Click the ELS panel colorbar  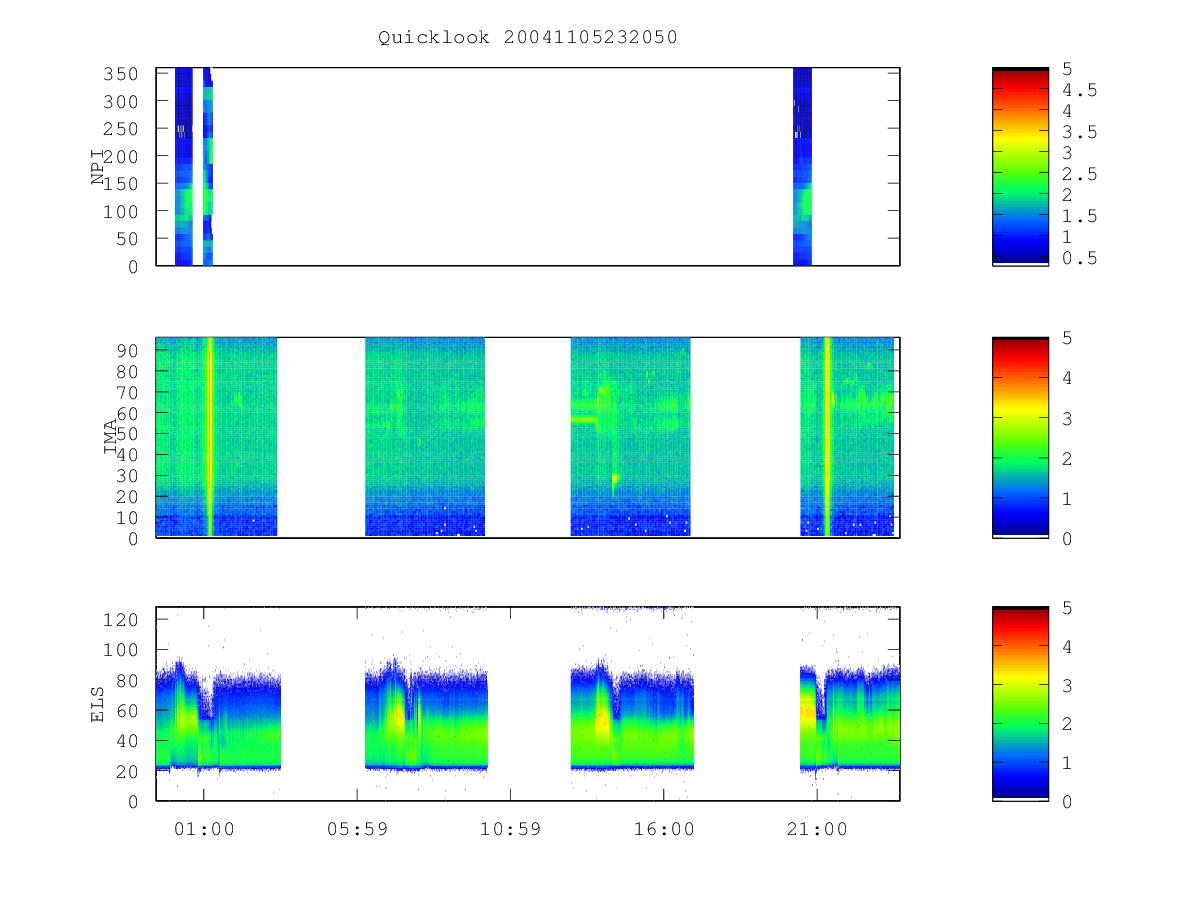pos(1020,704)
